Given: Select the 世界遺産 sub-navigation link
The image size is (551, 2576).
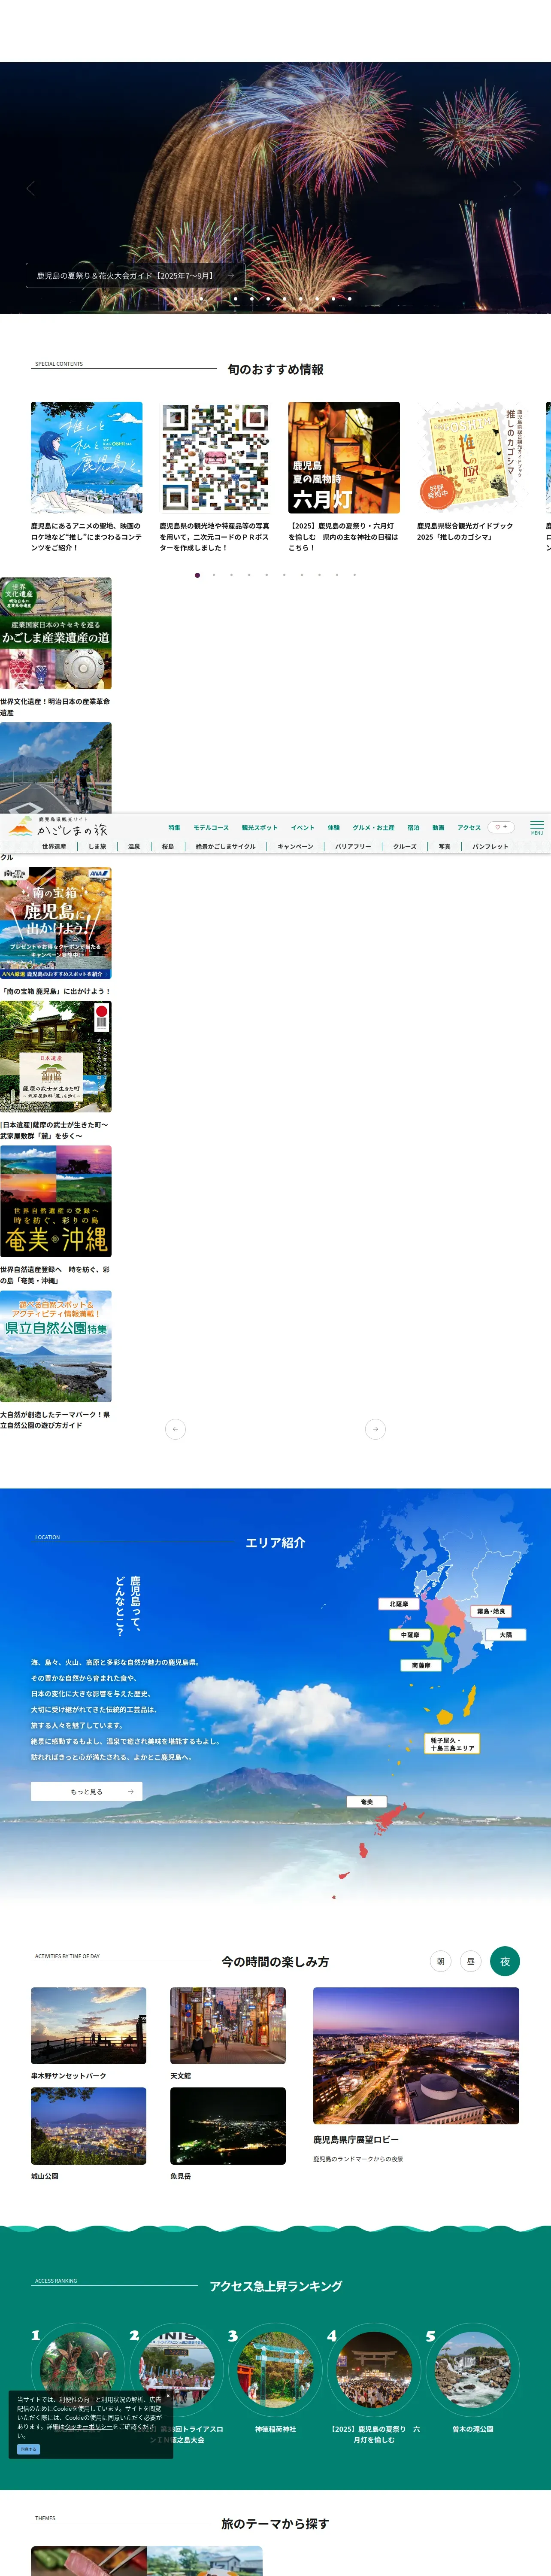Looking at the screenshot, I should click(x=54, y=847).
